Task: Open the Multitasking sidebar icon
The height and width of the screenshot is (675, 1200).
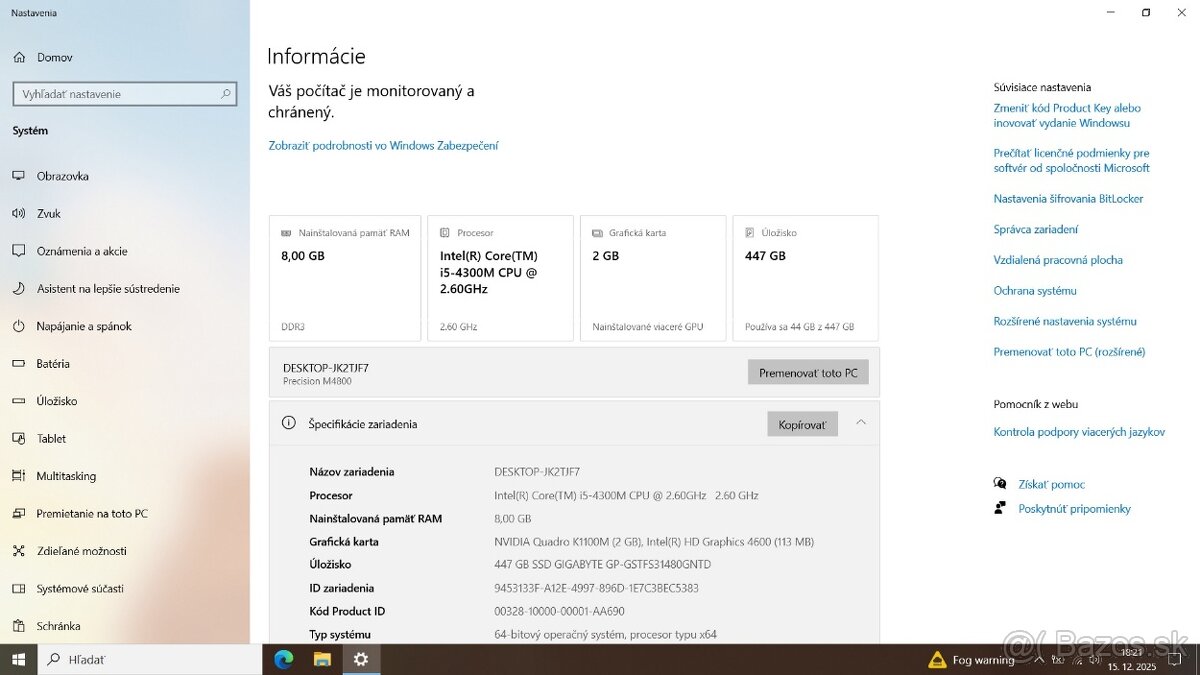Action: point(20,476)
